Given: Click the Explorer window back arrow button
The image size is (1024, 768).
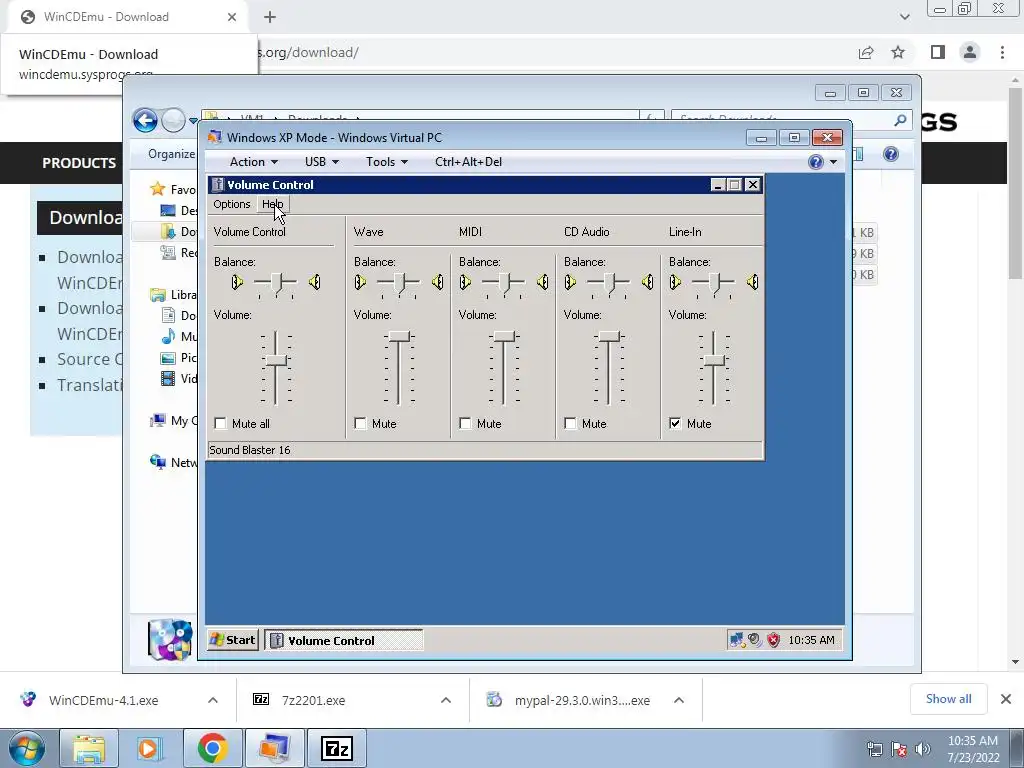Looking at the screenshot, I should pos(145,120).
